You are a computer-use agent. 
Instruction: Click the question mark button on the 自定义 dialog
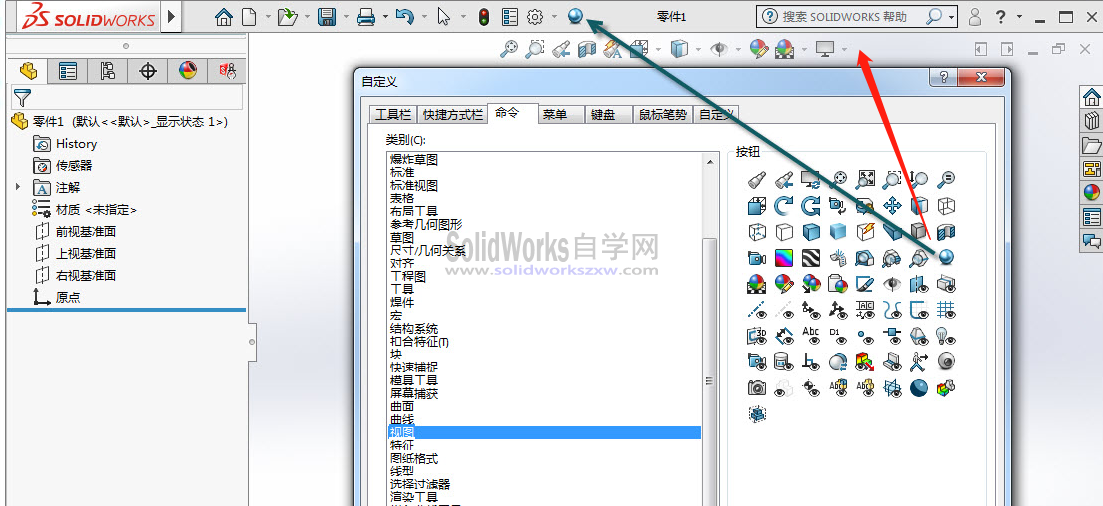click(x=944, y=77)
